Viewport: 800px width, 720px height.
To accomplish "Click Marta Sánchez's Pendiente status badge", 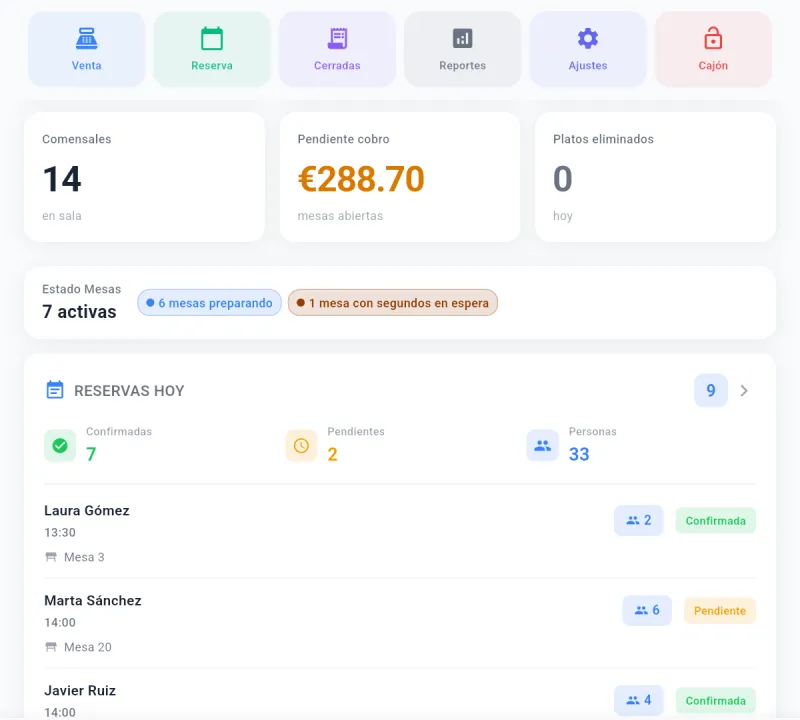I will [720, 610].
